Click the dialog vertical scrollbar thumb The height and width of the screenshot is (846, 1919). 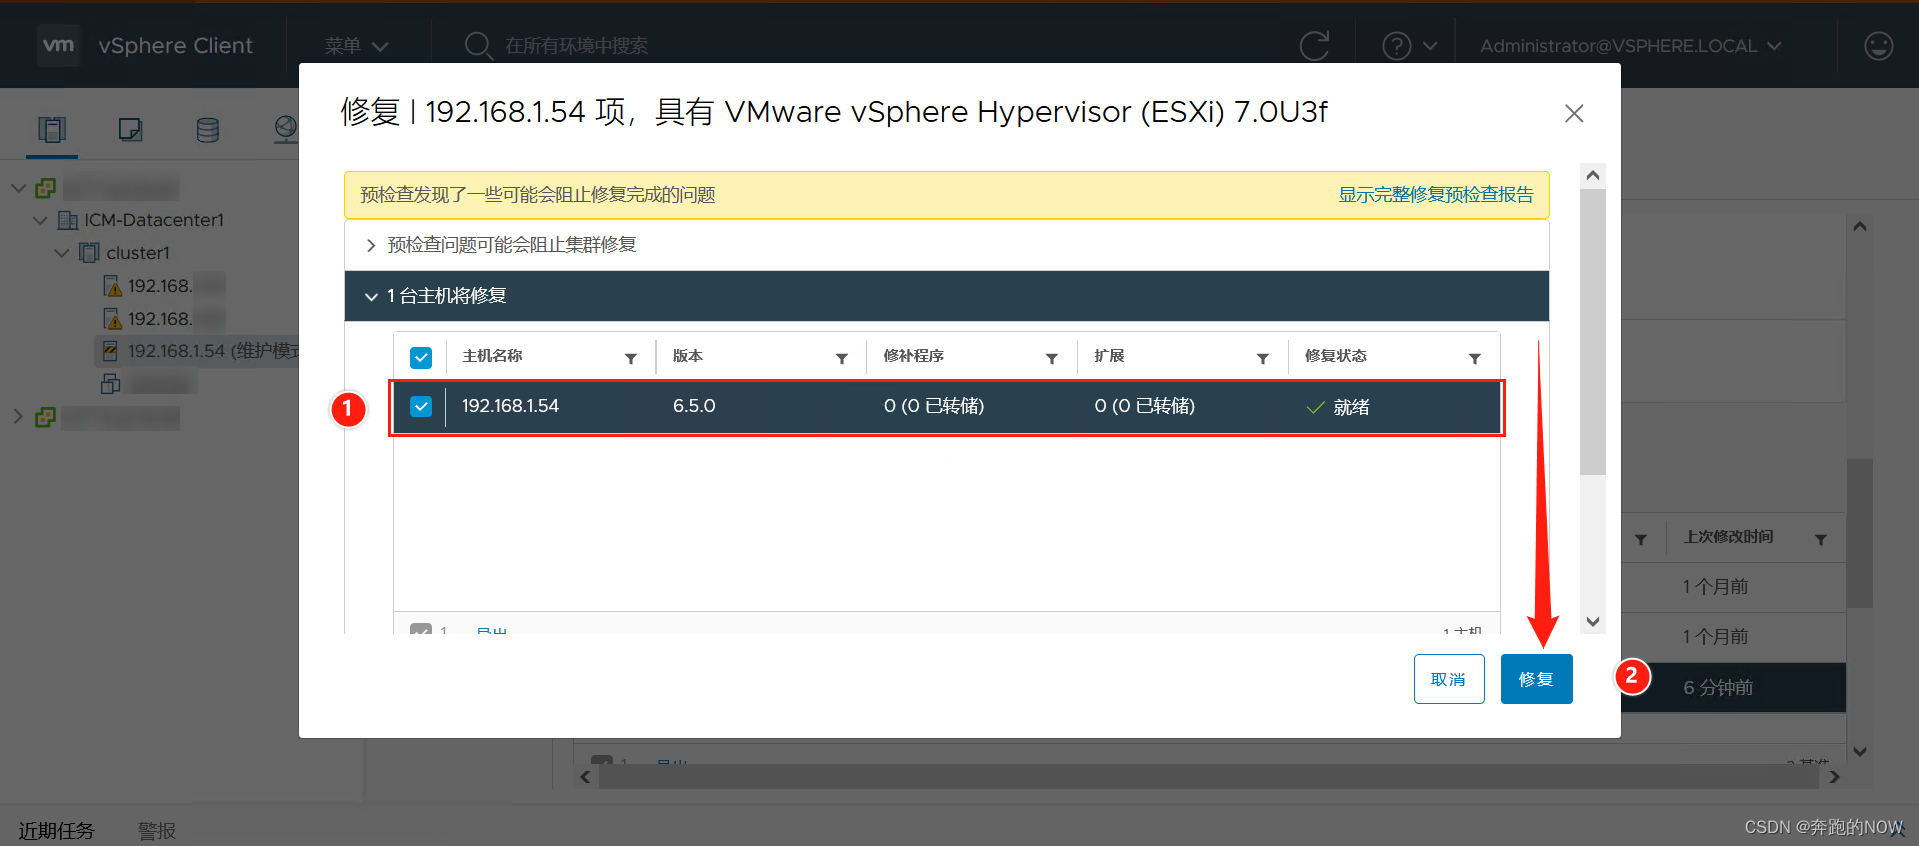click(1593, 331)
